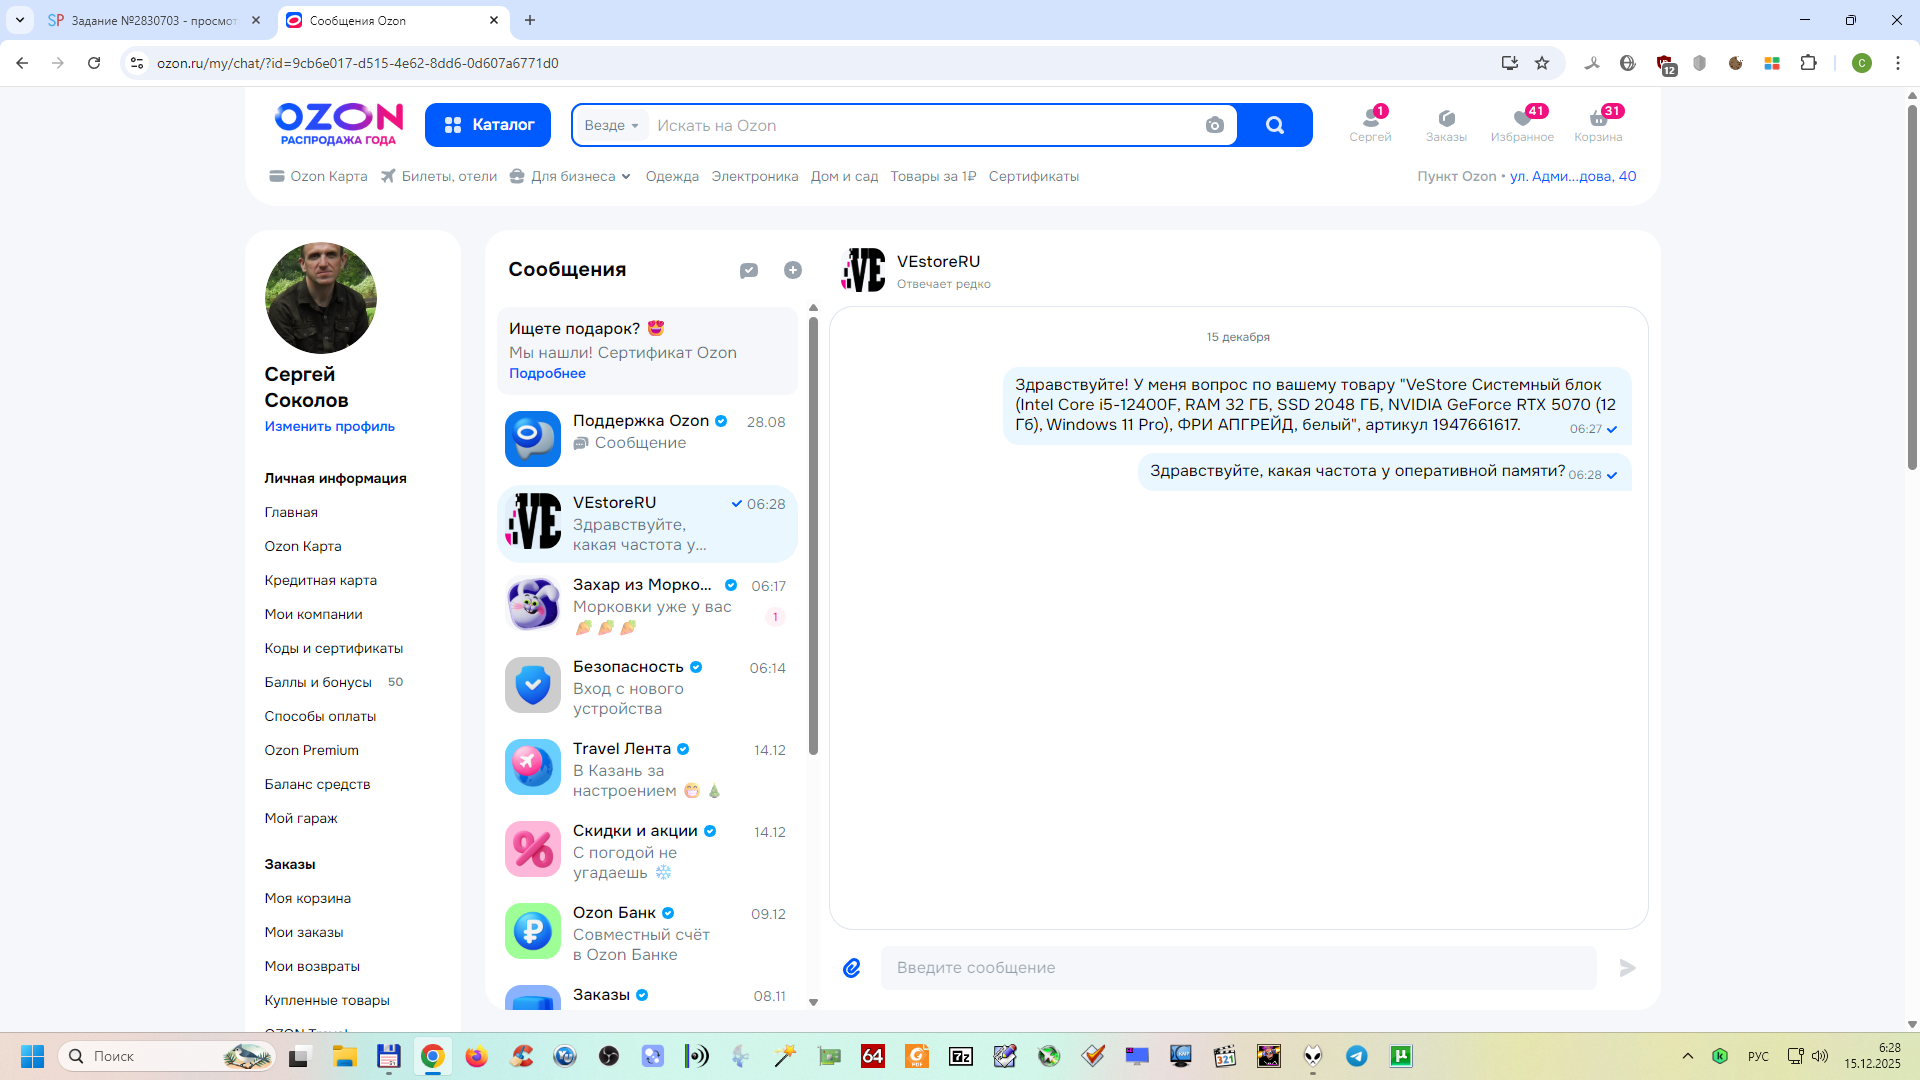The image size is (1920, 1080).
Task: Click the camera image search icon
Action: (1214, 125)
